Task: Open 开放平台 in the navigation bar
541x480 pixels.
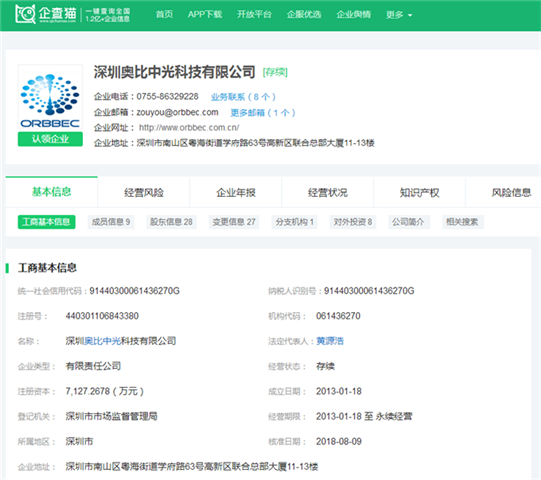Action: pyautogui.click(x=254, y=14)
